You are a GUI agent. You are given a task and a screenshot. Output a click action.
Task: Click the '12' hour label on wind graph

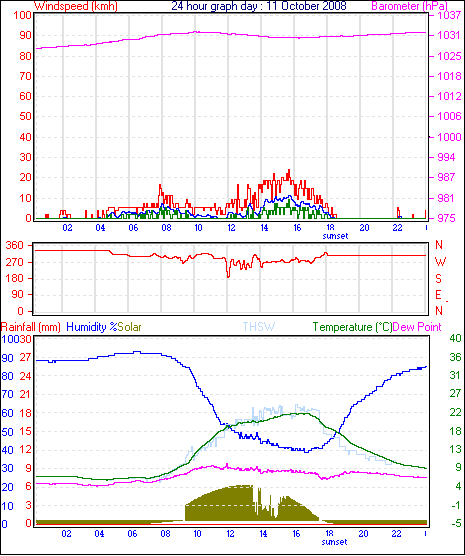[x=231, y=227]
